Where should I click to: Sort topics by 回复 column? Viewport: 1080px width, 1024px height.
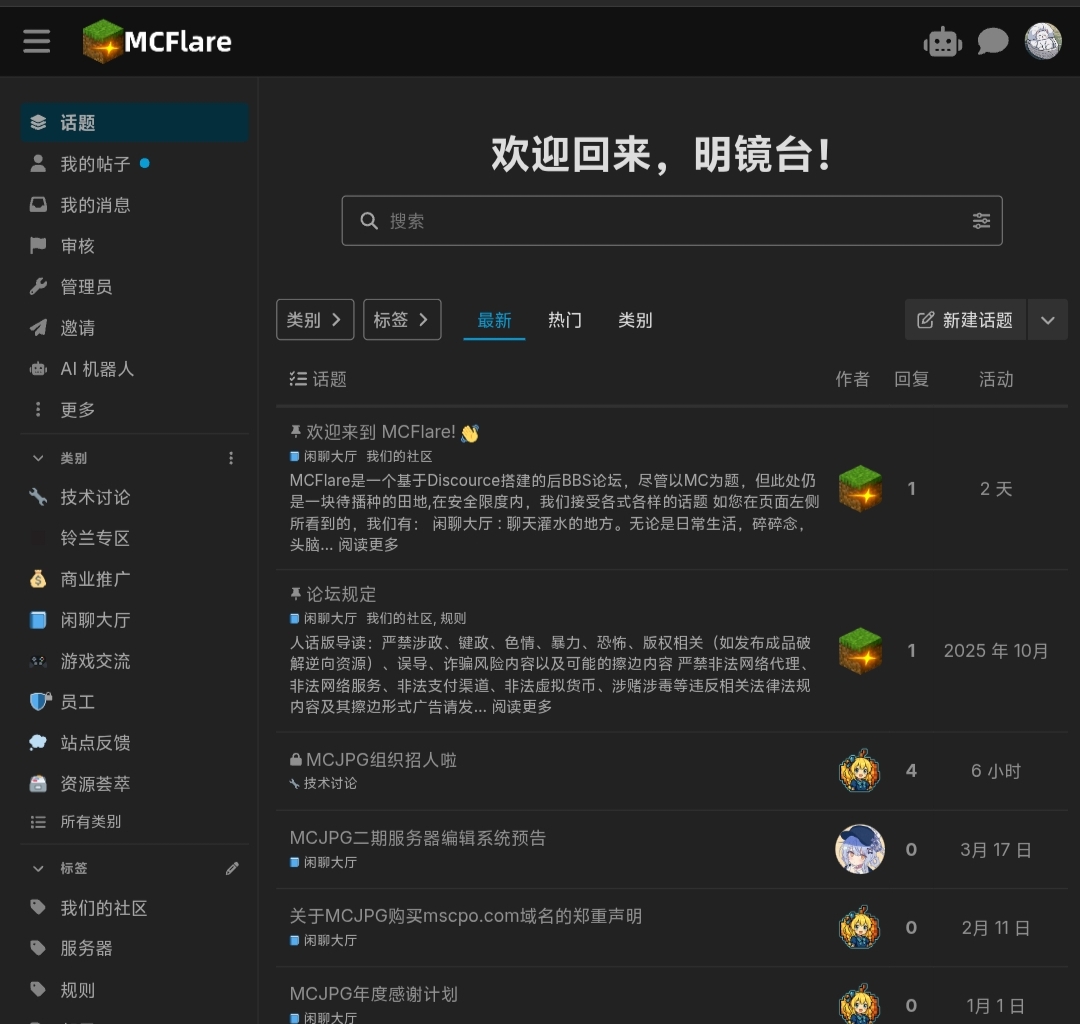point(911,379)
